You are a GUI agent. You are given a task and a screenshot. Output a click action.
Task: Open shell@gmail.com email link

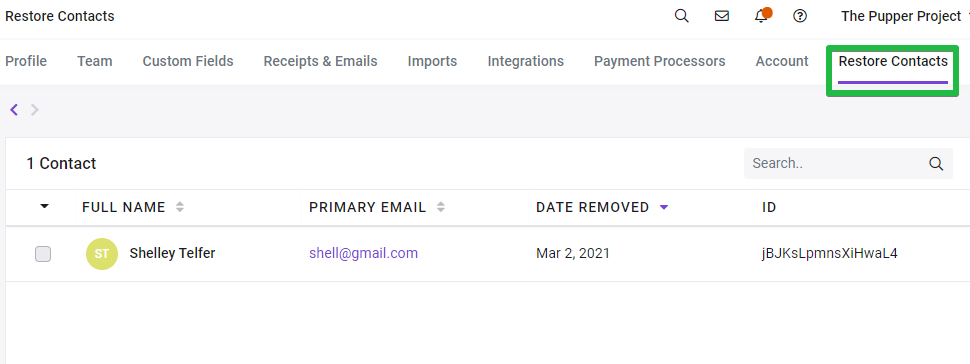coord(364,253)
